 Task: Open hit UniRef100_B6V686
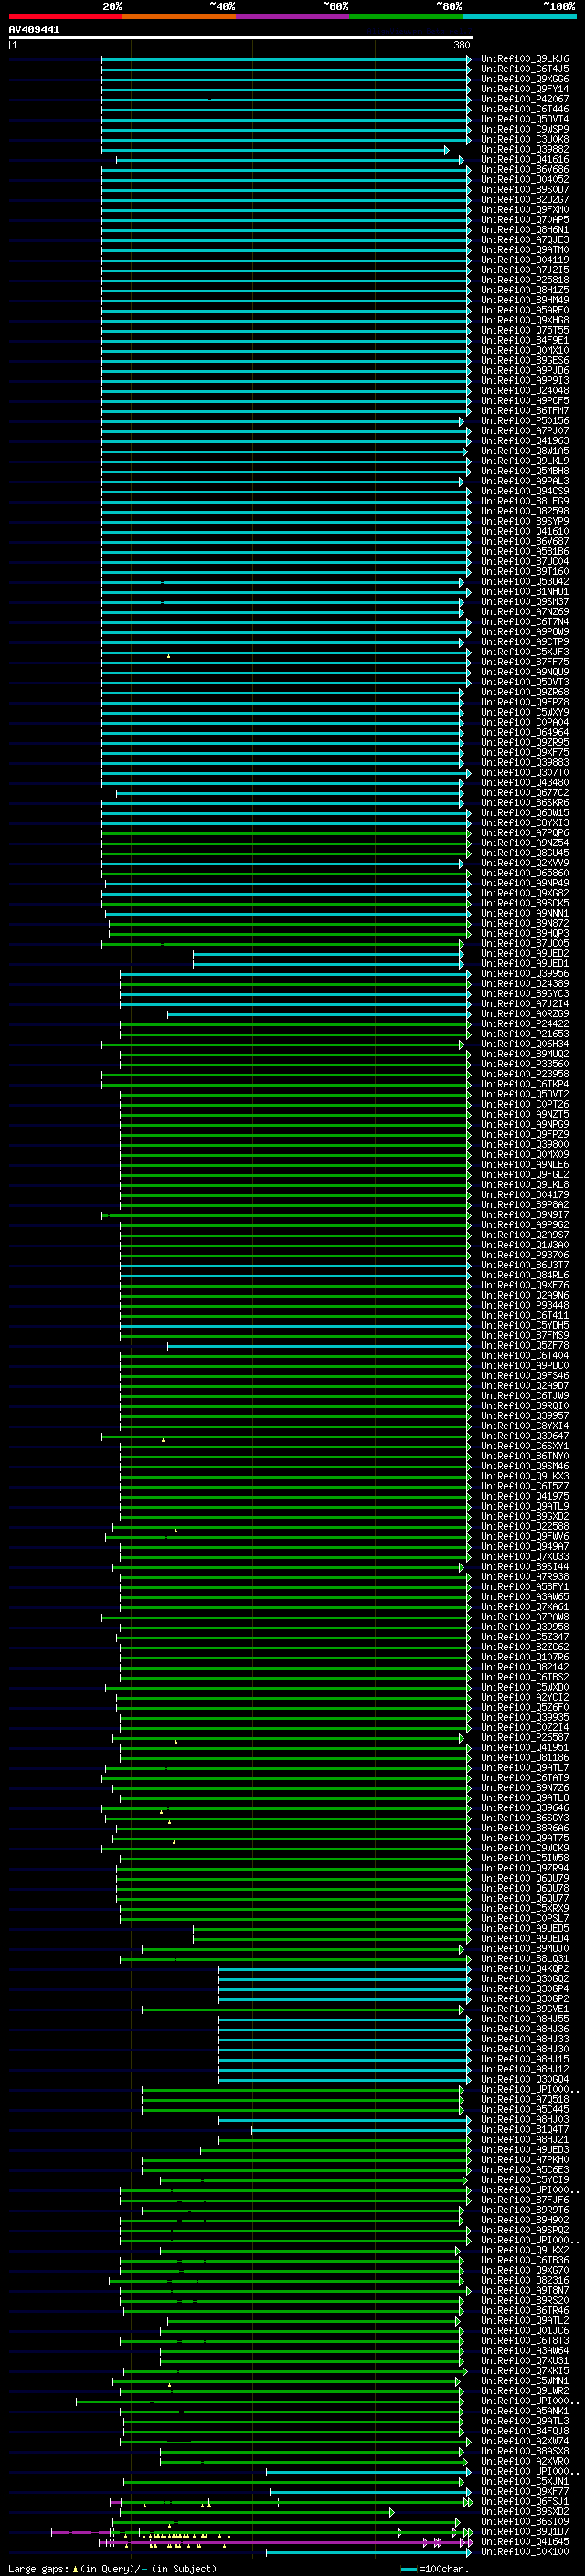(524, 169)
